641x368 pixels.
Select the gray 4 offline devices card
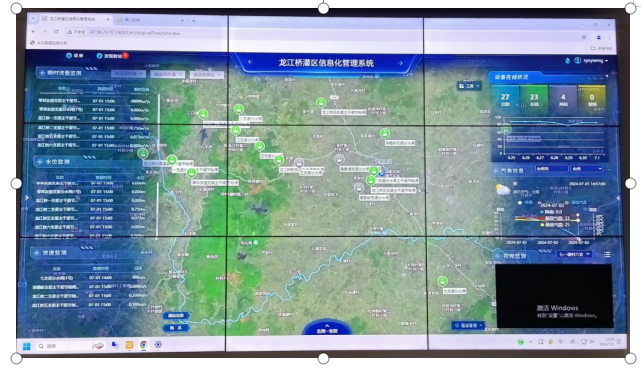coord(563,99)
